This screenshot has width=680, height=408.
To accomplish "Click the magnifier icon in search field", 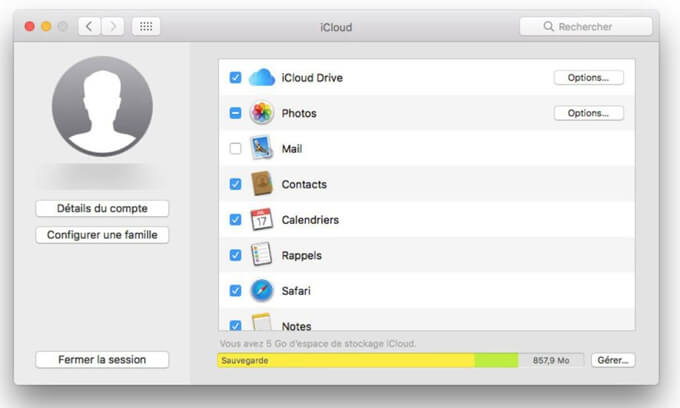I will pos(549,26).
